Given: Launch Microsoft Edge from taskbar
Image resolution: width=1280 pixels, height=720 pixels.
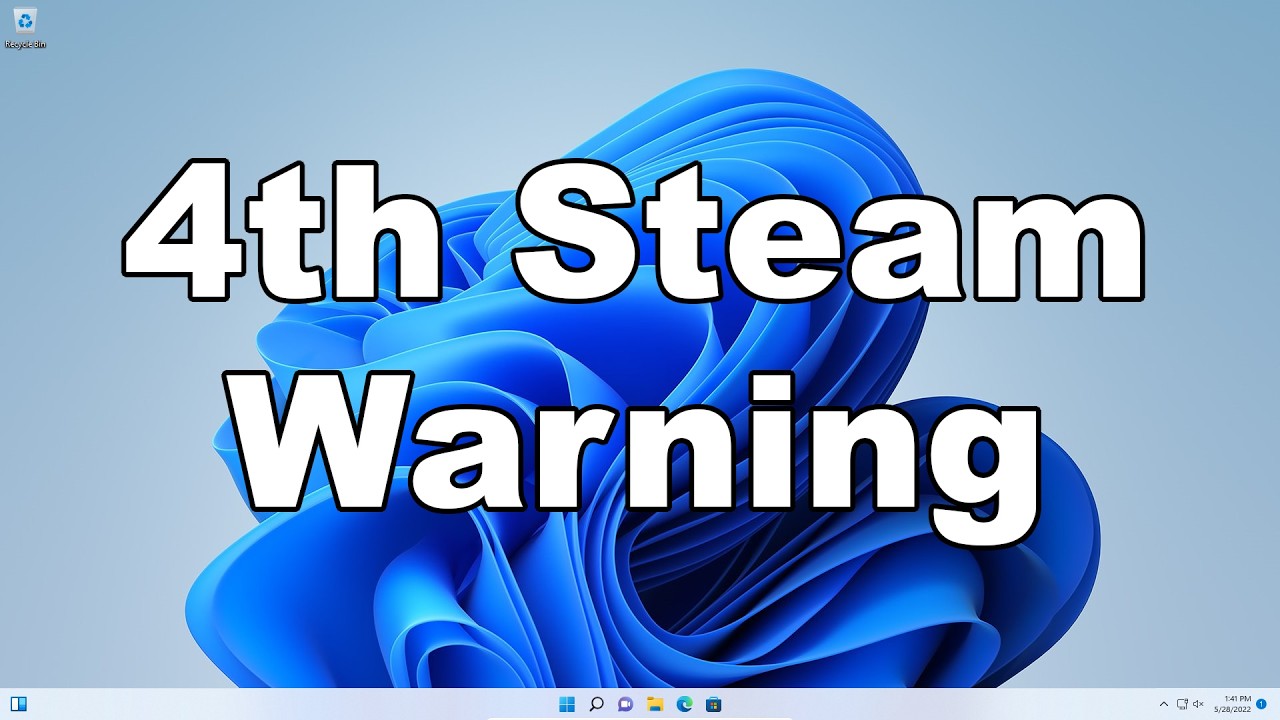Looking at the screenshot, I should click(685, 704).
